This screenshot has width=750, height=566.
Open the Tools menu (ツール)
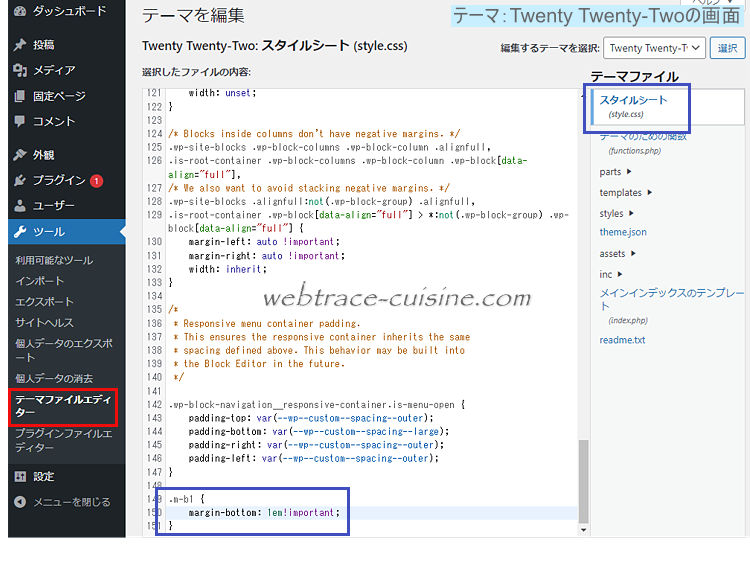[67, 232]
